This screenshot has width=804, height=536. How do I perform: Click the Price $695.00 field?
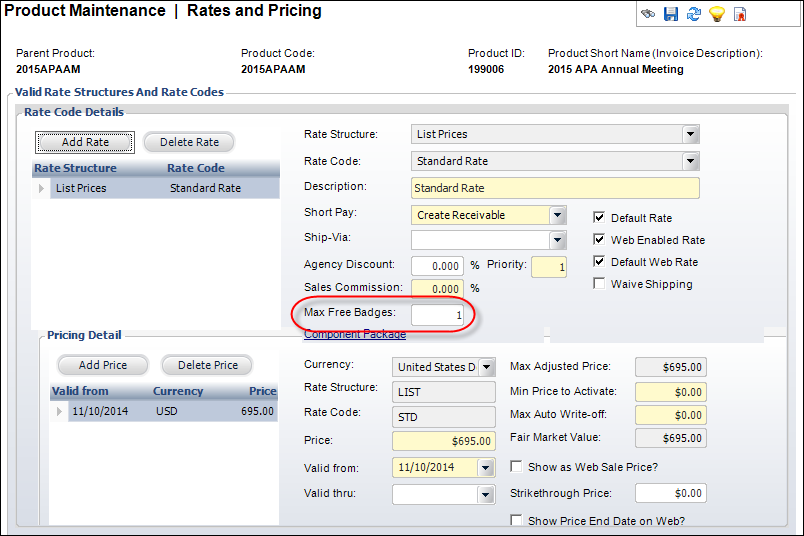(x=444, y=441)
